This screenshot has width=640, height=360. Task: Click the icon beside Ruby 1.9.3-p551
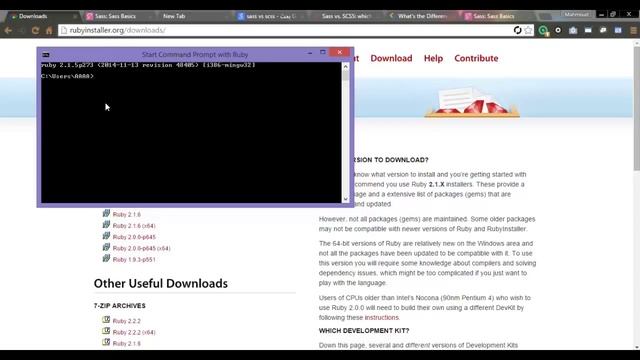[106, 258]
